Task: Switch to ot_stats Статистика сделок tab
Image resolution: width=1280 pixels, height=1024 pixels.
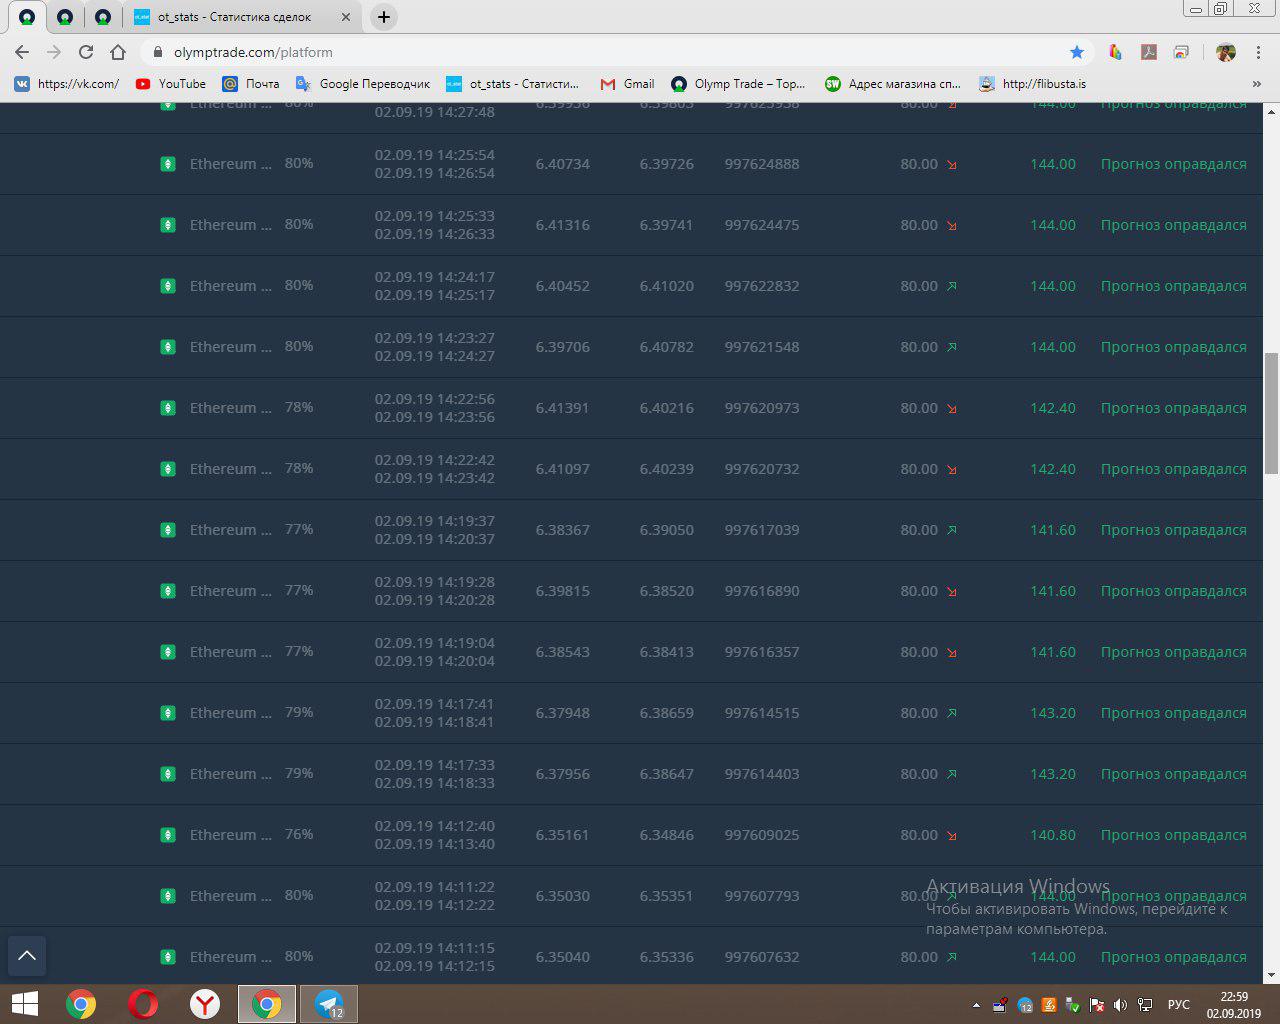Action: (x=234, y=17)
